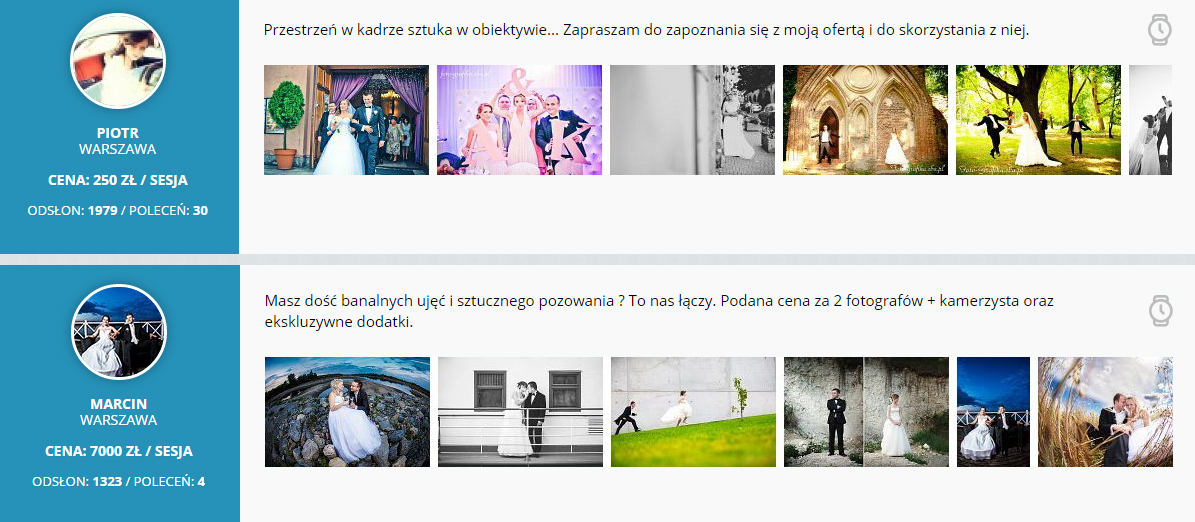Click the watch icon in Piotr's listing
Image resolution: width=1195 pixels, height=522 pixels.
click(1159, 31)
